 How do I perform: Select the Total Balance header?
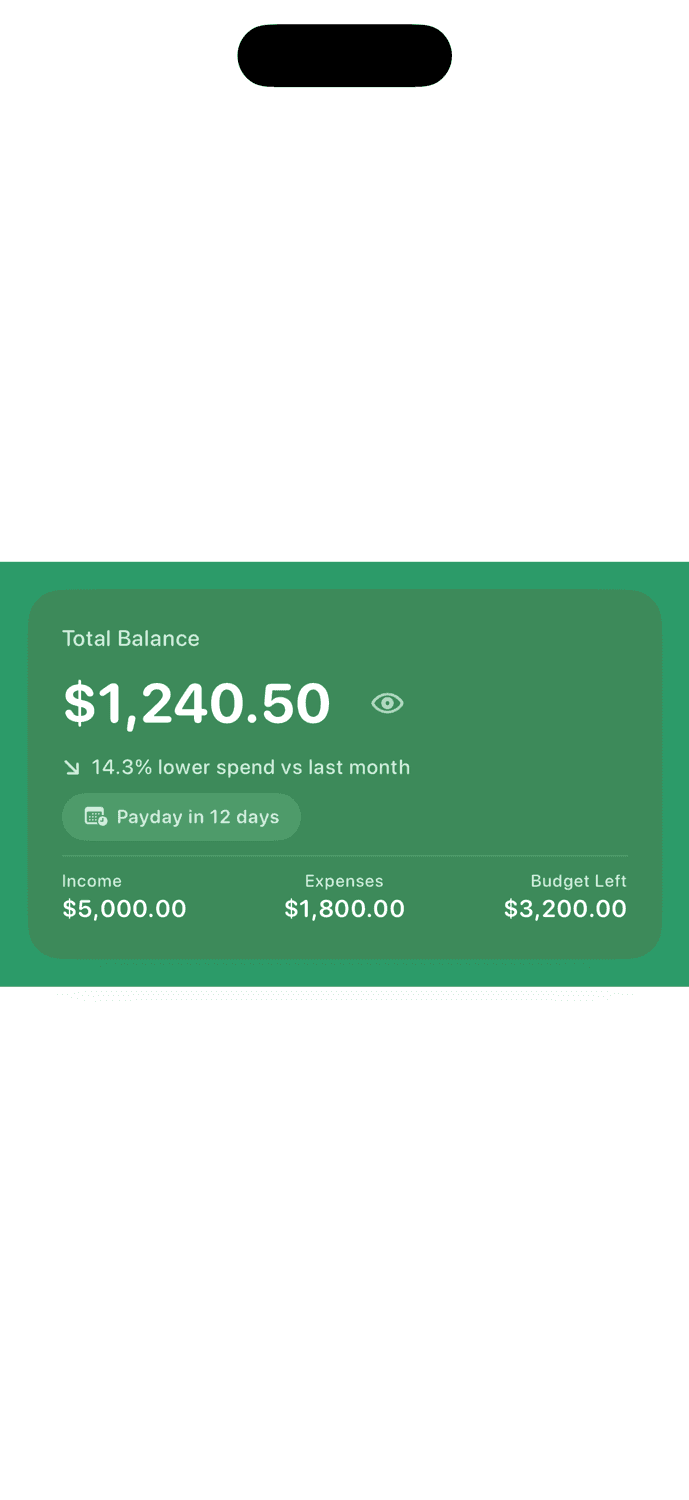pos(131,638)
